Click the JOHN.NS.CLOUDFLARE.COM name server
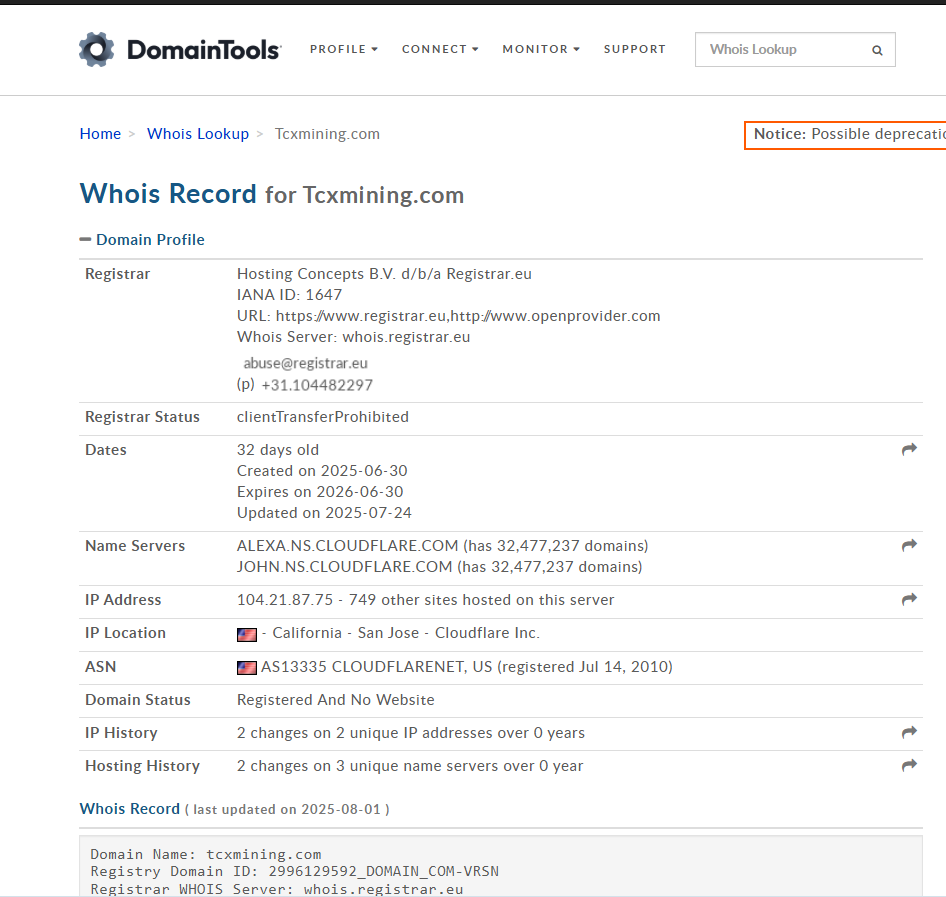The height and width of the screenshot is (897, 946). (344, 566)
